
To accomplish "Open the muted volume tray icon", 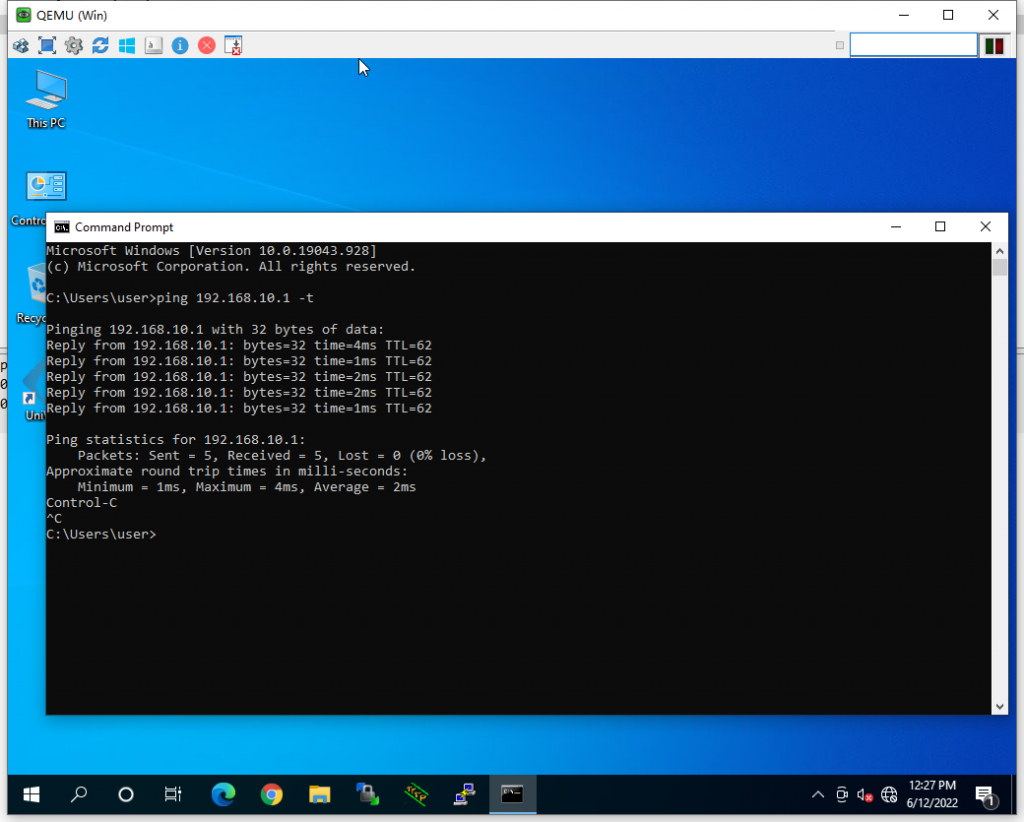I will pyautogui.click(x=865, y=795).
